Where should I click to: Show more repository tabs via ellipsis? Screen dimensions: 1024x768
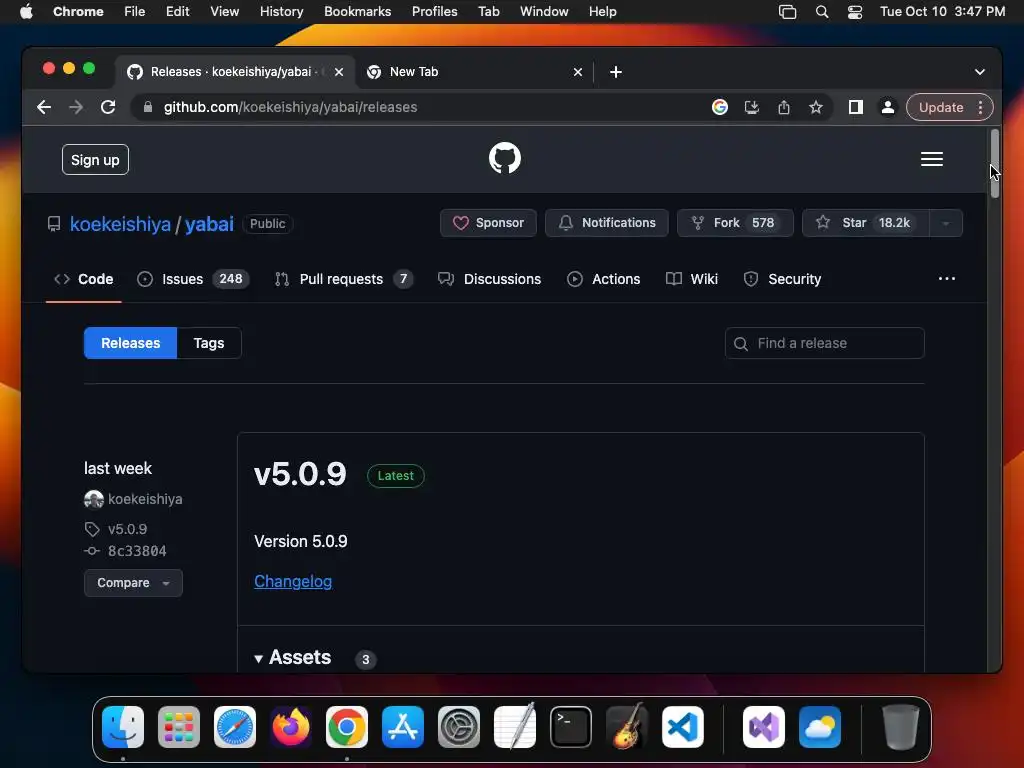[x=946, y=279]
